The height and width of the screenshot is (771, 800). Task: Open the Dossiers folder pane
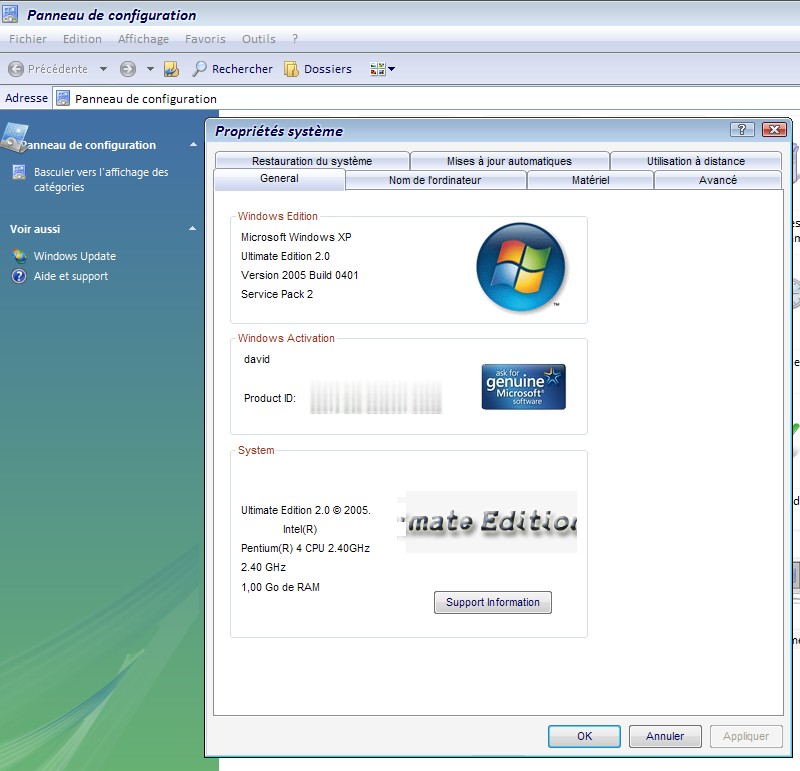(318, 69)
